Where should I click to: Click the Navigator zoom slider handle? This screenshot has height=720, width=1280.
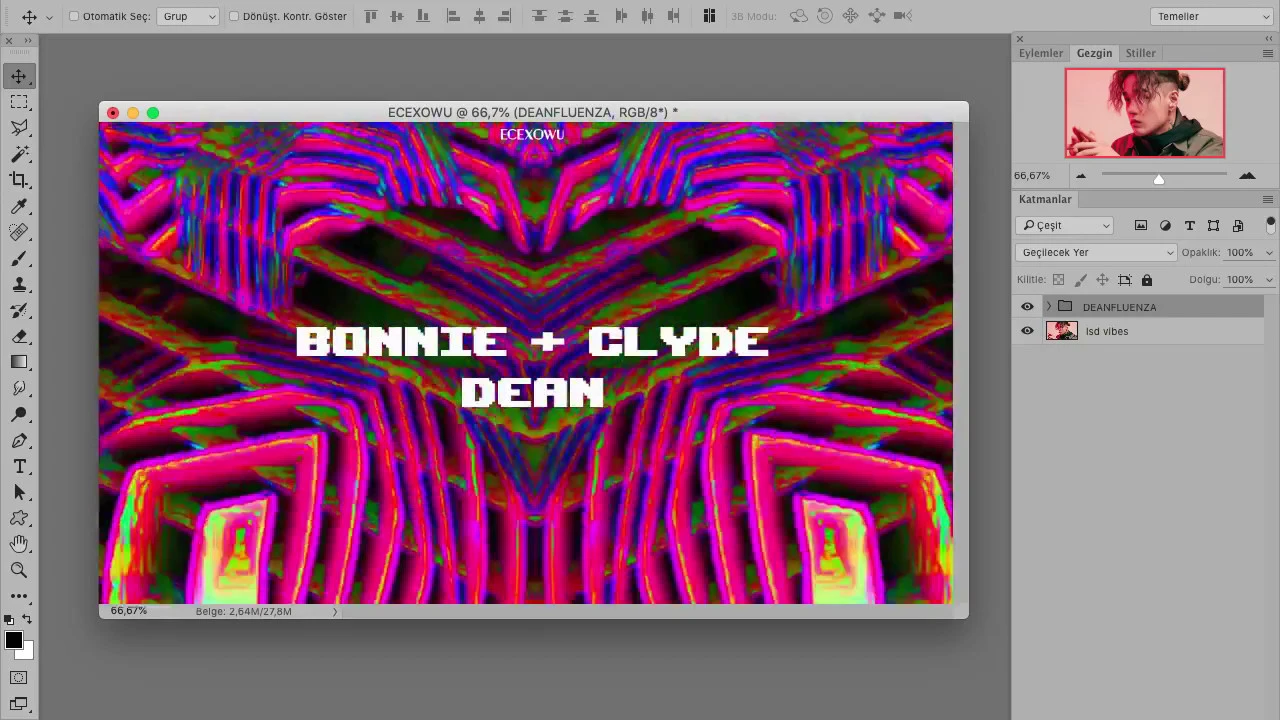click(1158, 179)
